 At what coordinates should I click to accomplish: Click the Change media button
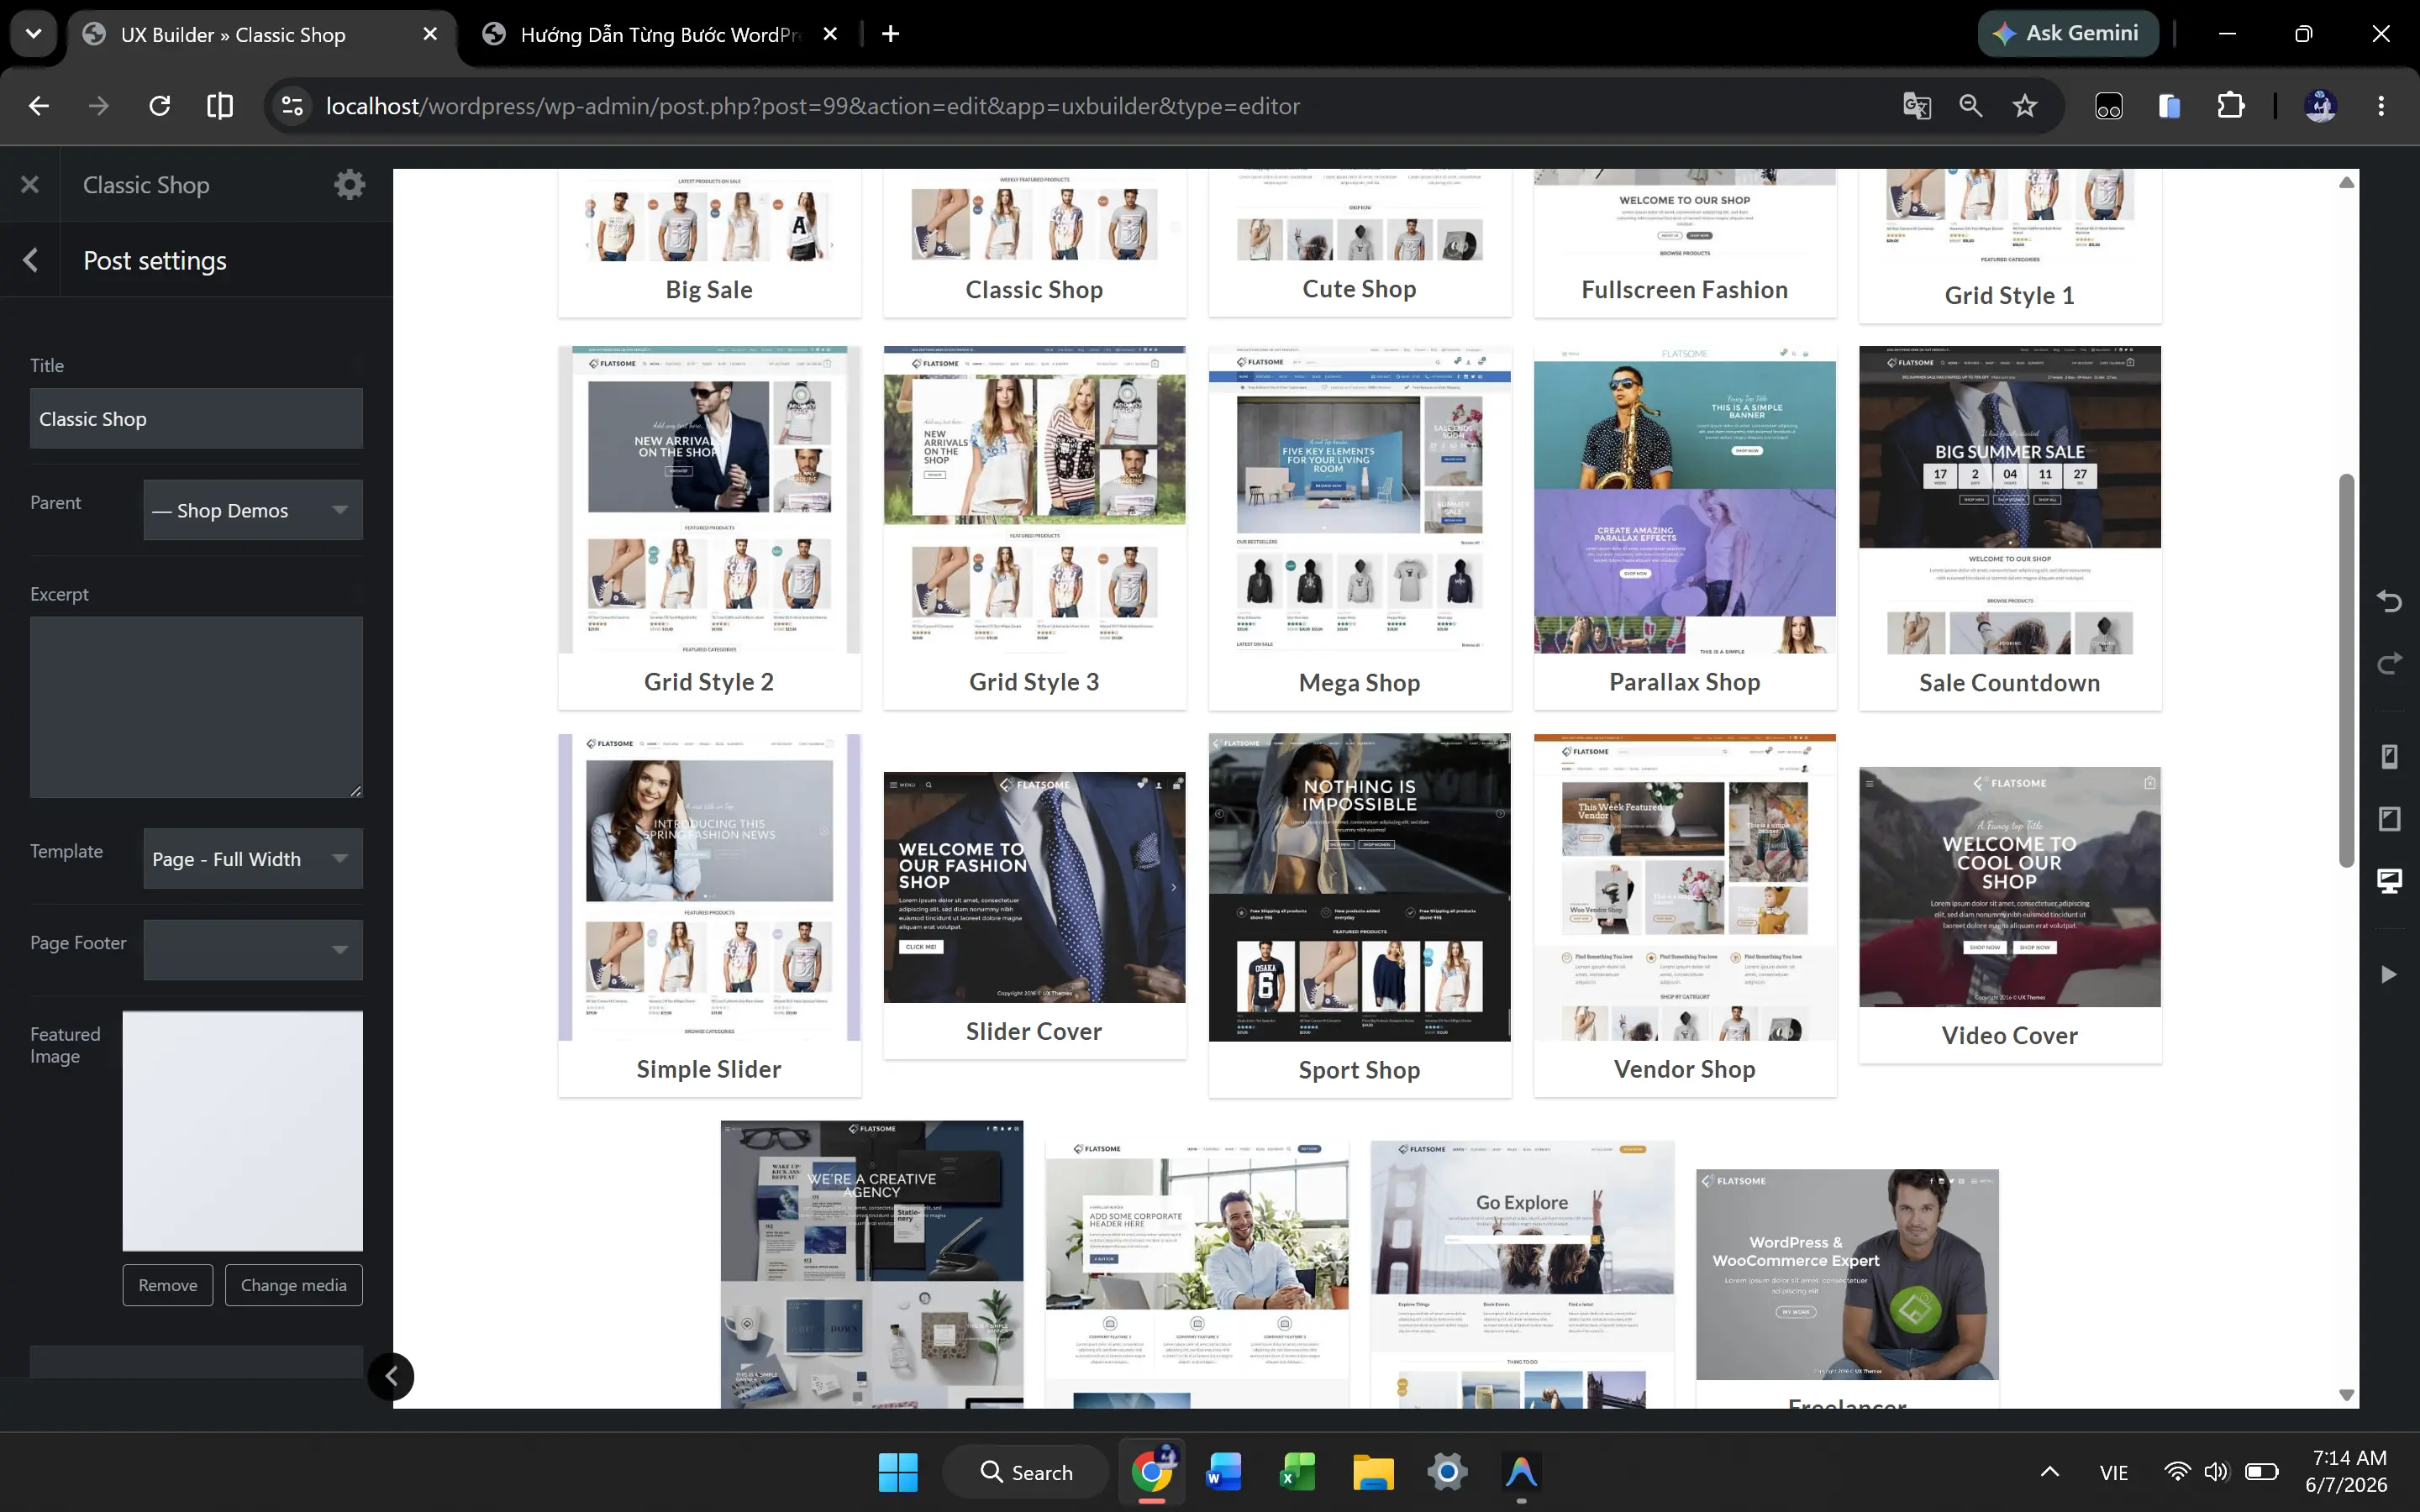(x=294, y=1285)
